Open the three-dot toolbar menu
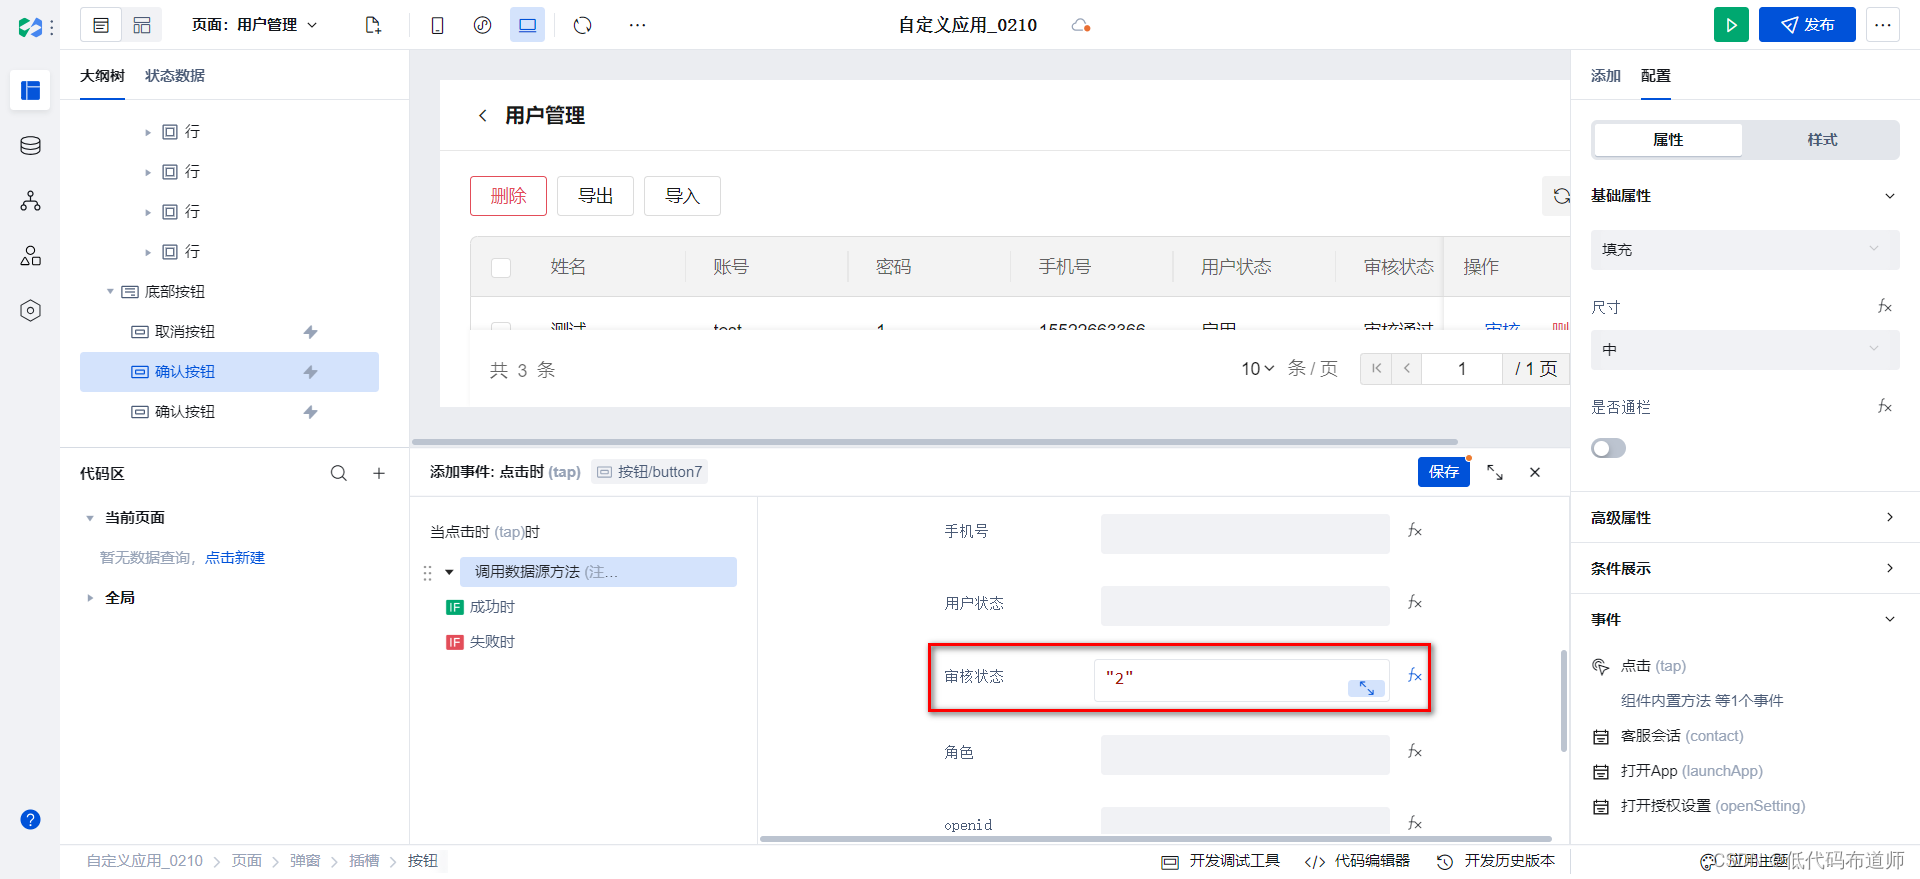 point(637,25)
